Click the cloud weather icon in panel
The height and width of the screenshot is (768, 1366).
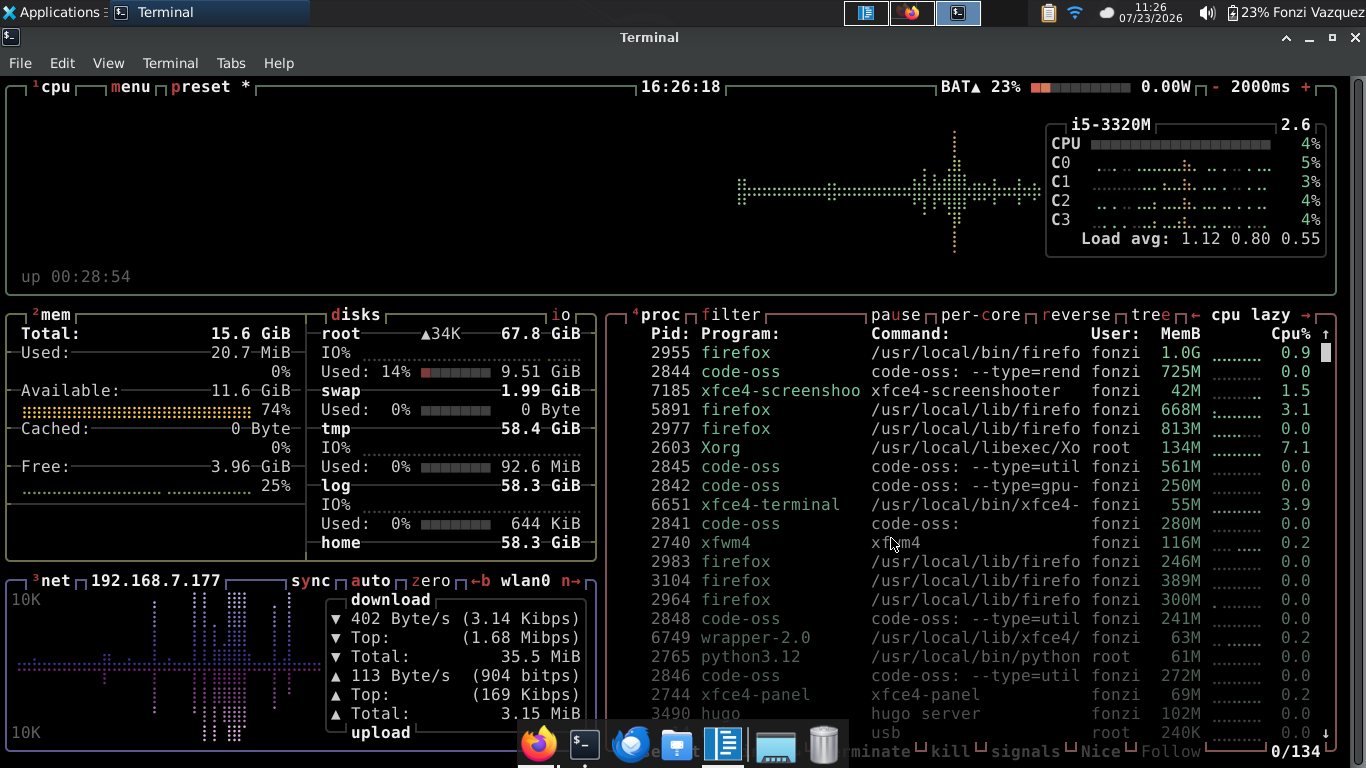click(1106, 13)
